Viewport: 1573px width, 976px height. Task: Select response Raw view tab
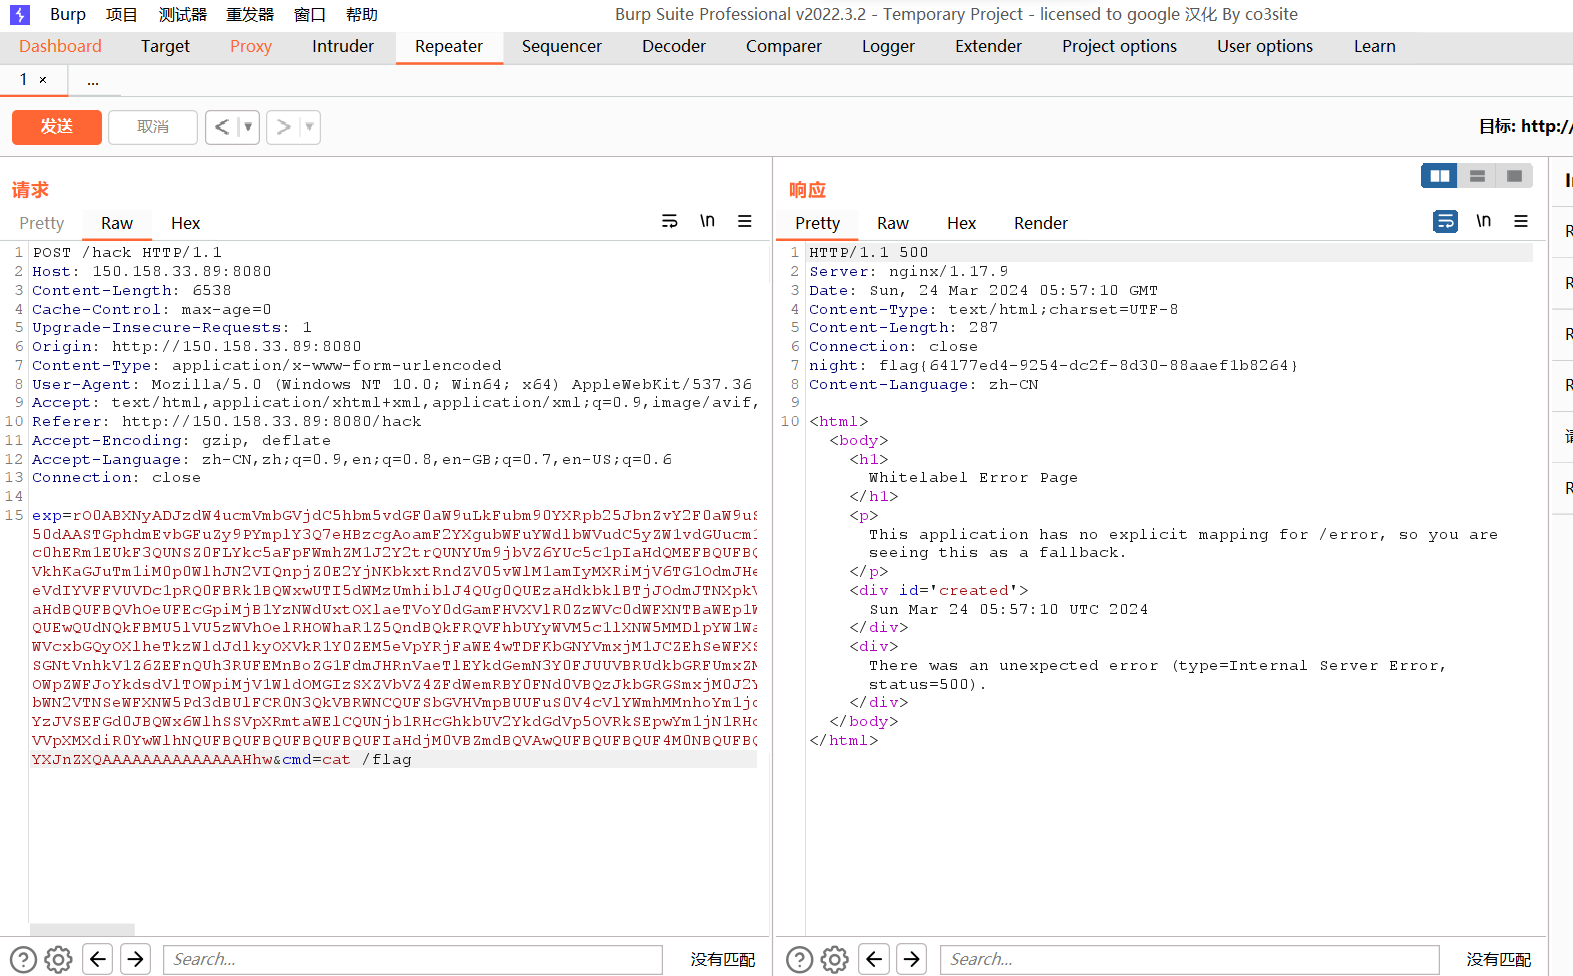click(x=893, y=223)
